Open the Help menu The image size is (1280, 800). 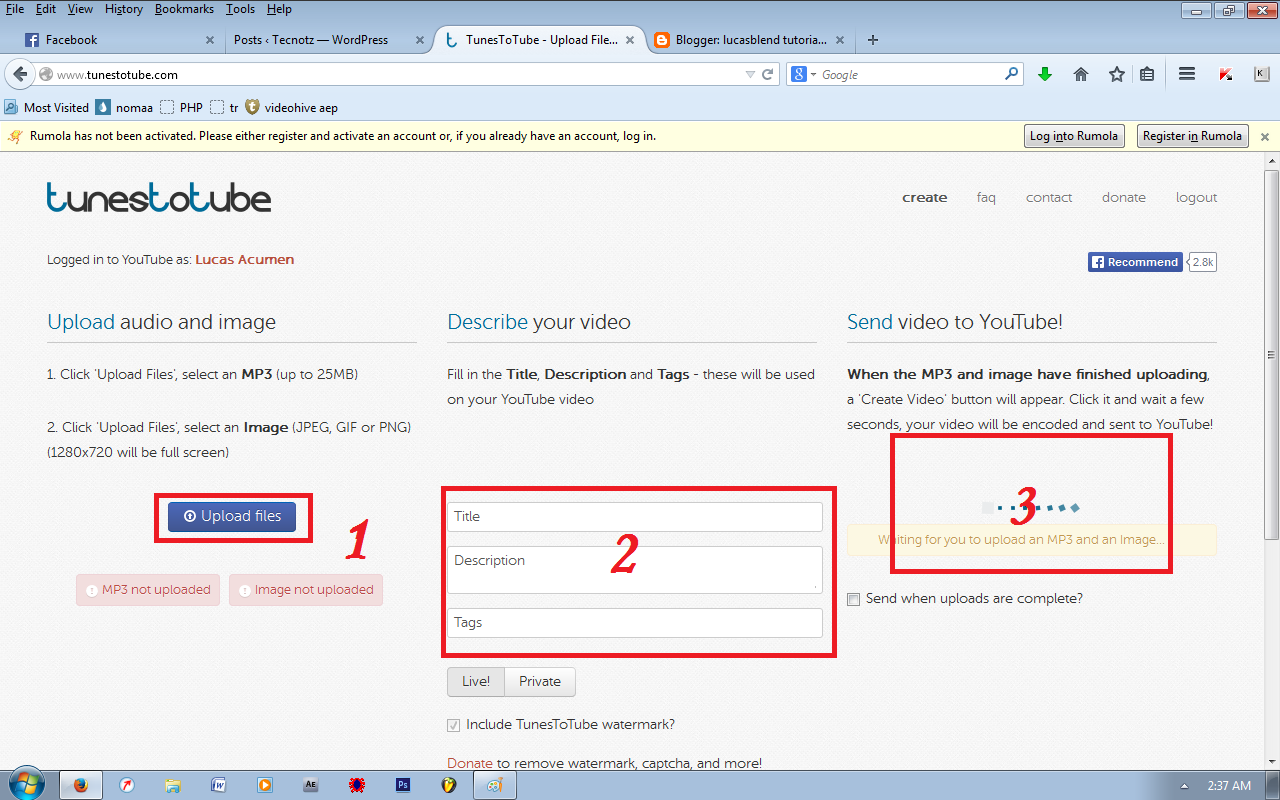[279, 9]
